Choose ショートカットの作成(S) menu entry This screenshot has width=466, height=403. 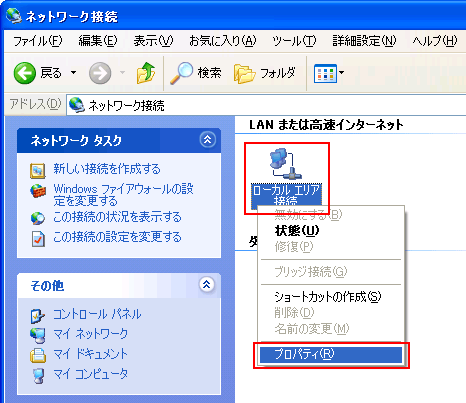[328, 296]
